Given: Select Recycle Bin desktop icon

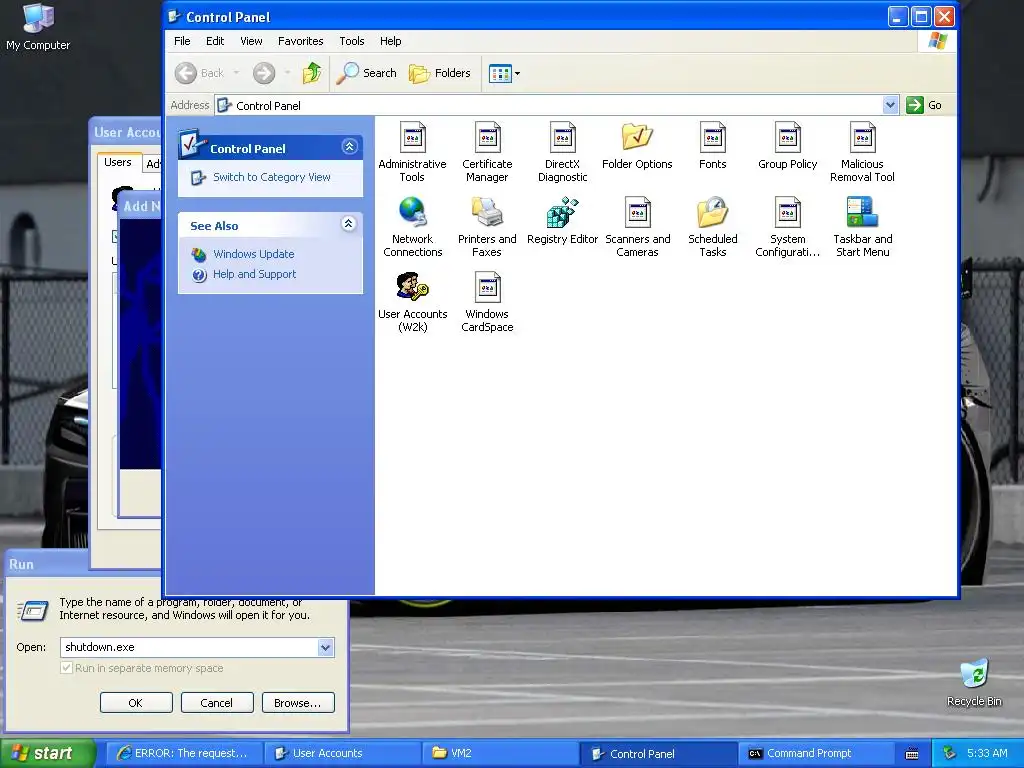Looking at the screenshot, I should (x=974, y=683).
